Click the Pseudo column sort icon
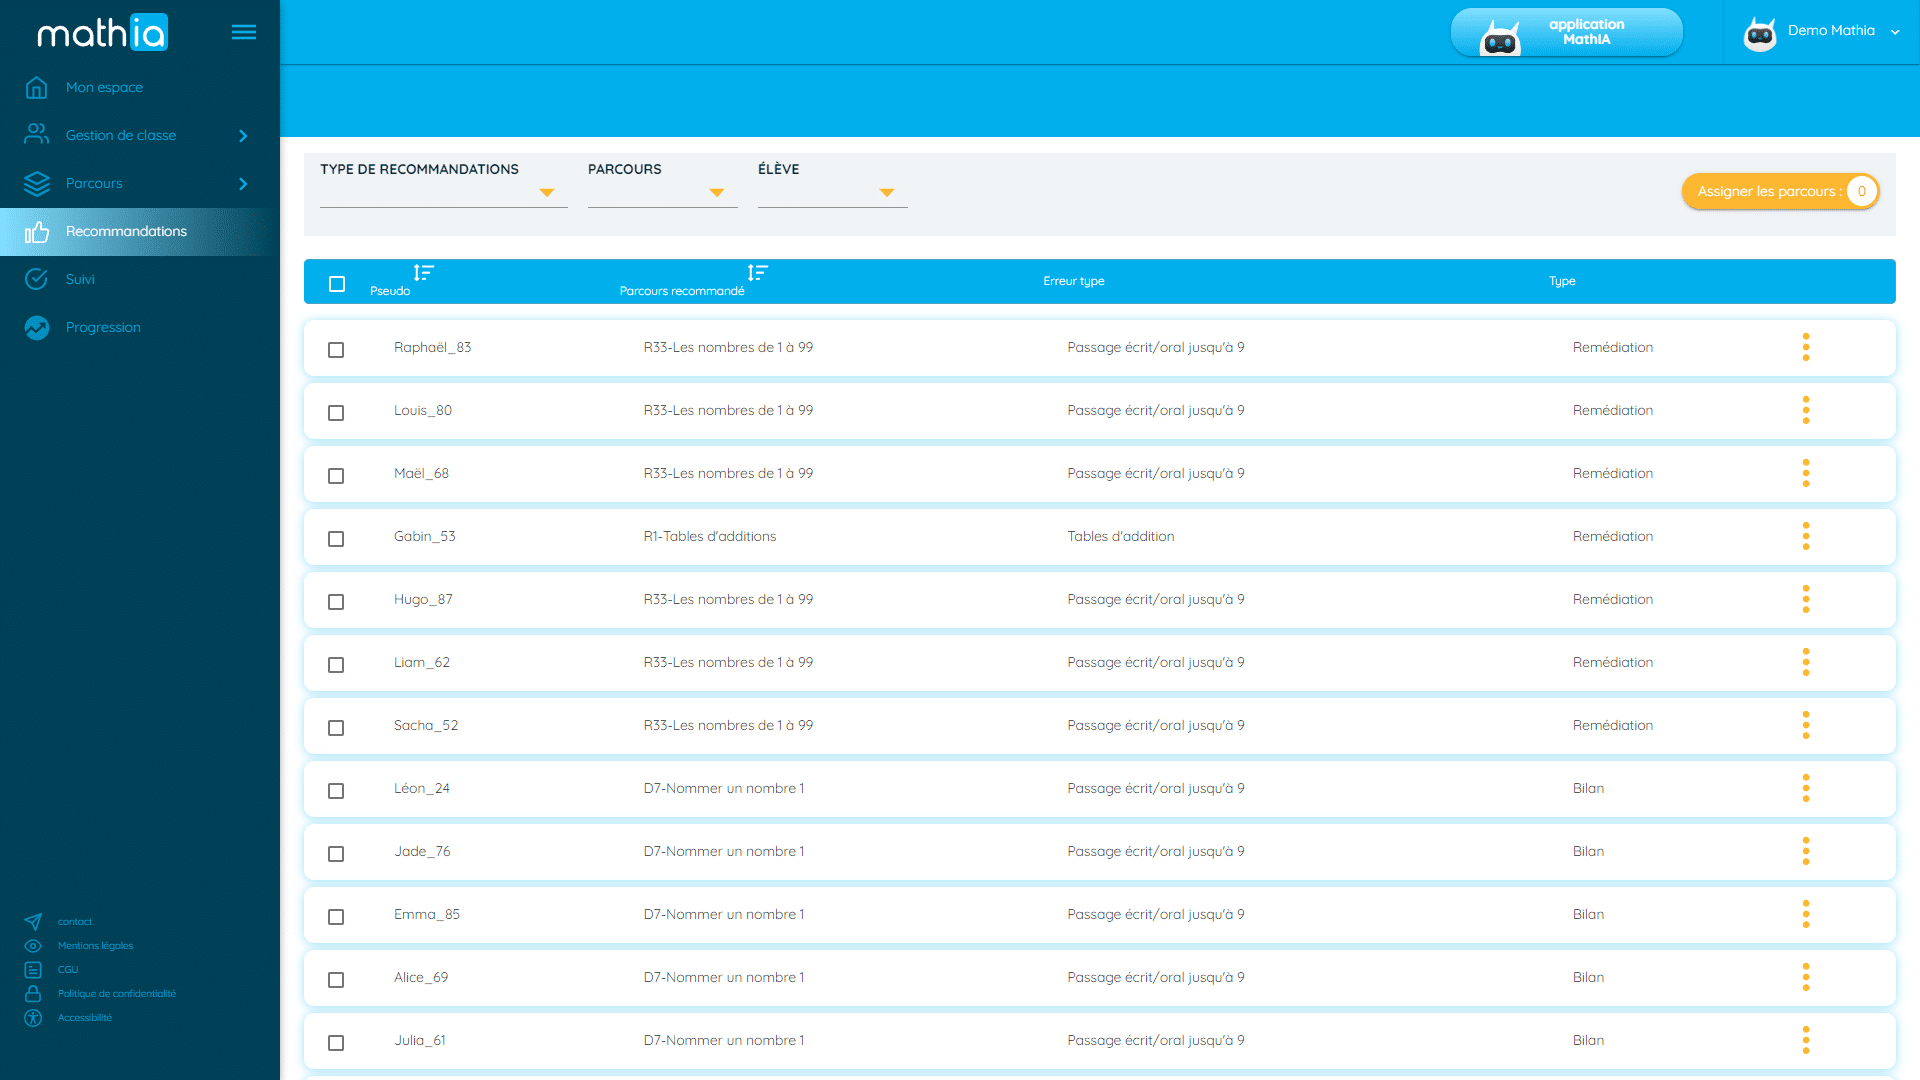Image resolution: width=1920 pixels, height=1080 pixels. coord(423,272)
